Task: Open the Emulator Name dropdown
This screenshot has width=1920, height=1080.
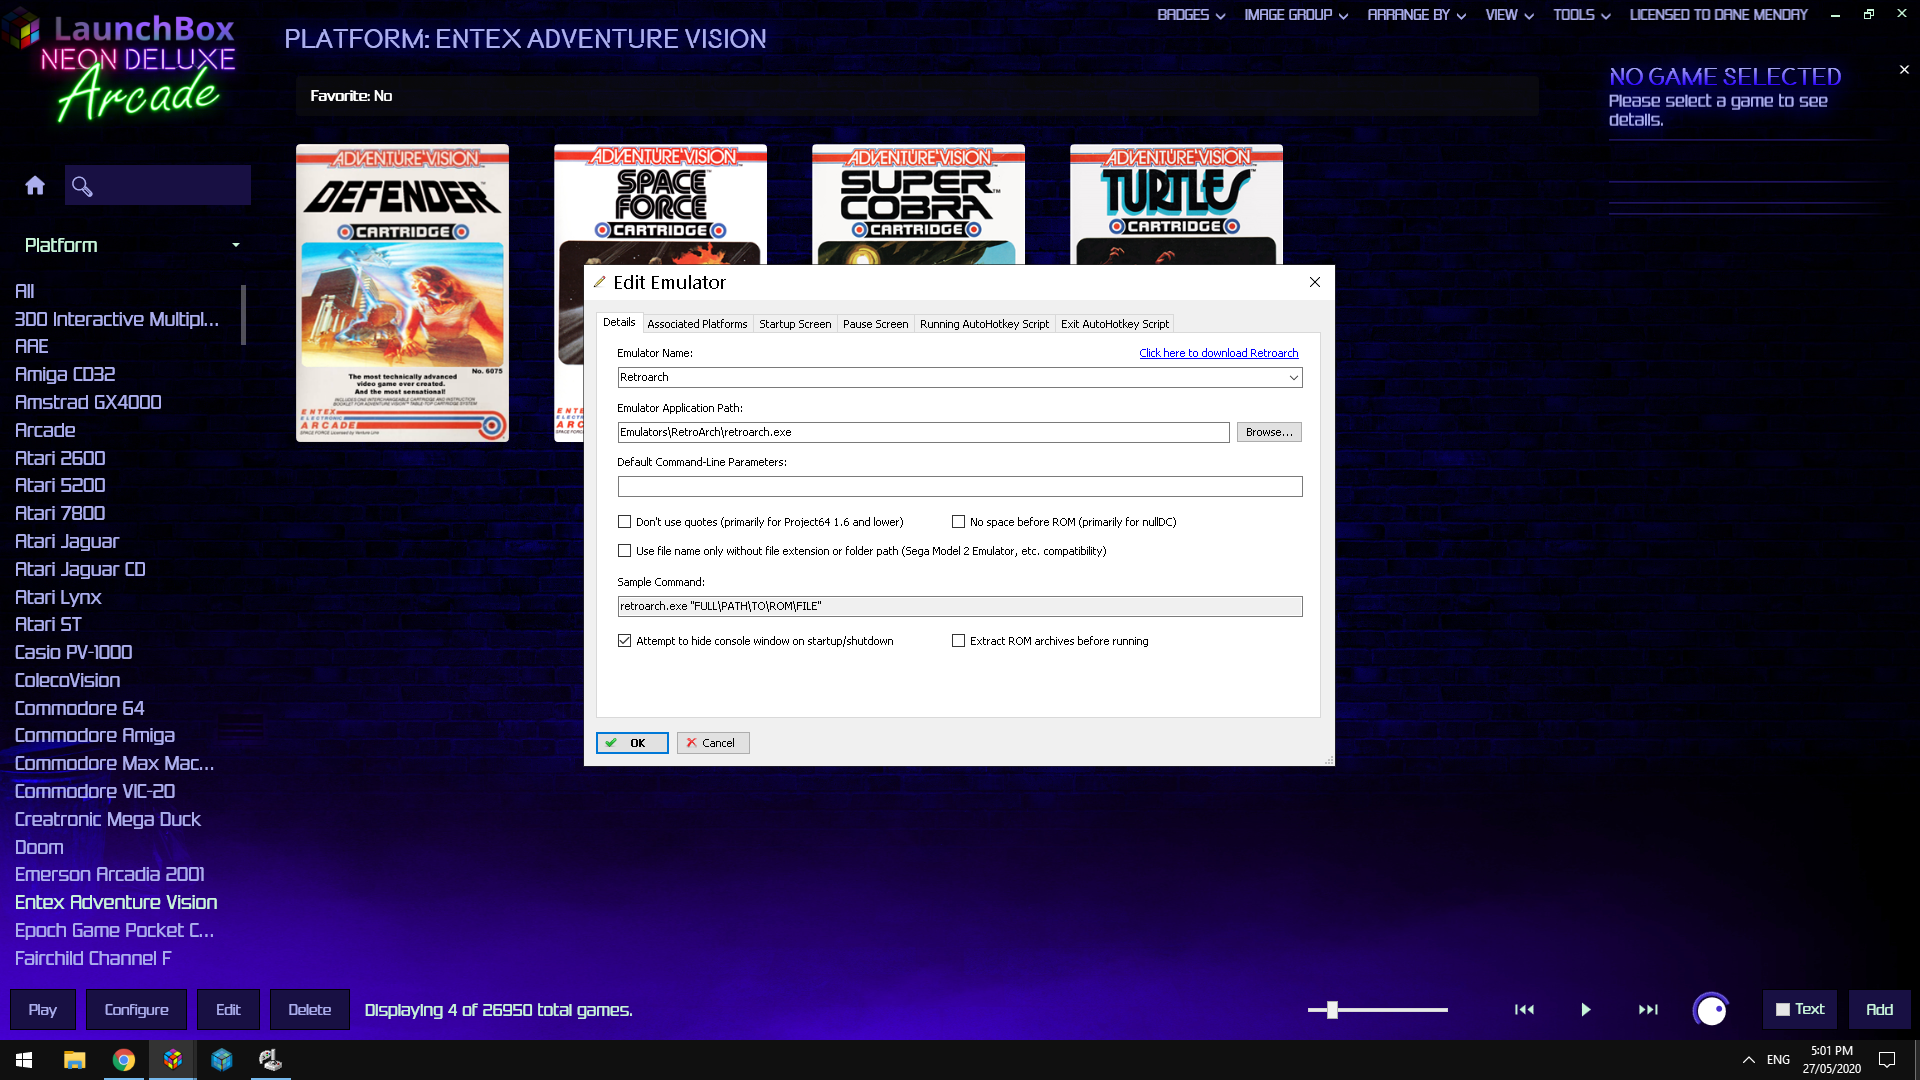Action: pyautogui.click(x=1293, y=378)
